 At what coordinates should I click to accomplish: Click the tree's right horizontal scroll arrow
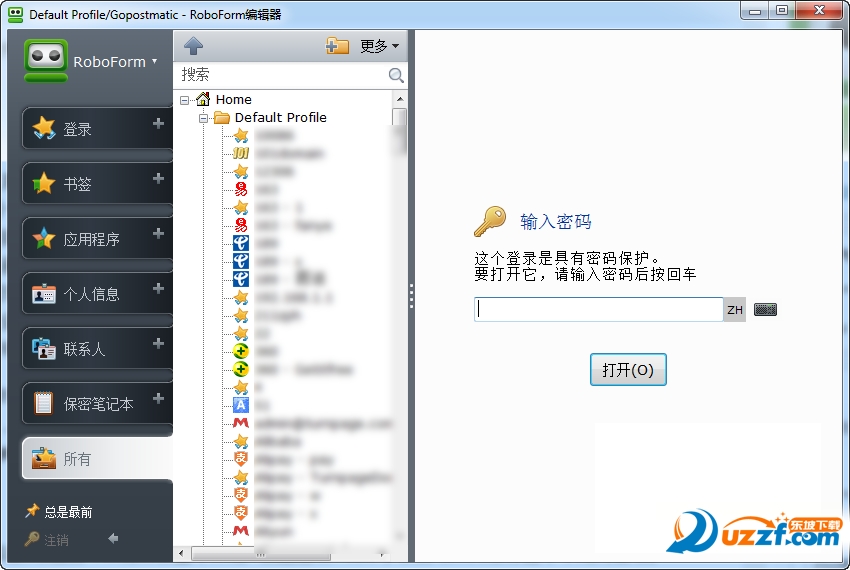pyautogui.click(x=382, y=554)
